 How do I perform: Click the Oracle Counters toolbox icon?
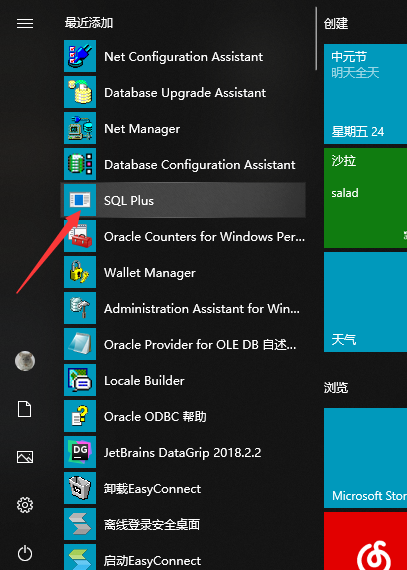tap(80, 236)
